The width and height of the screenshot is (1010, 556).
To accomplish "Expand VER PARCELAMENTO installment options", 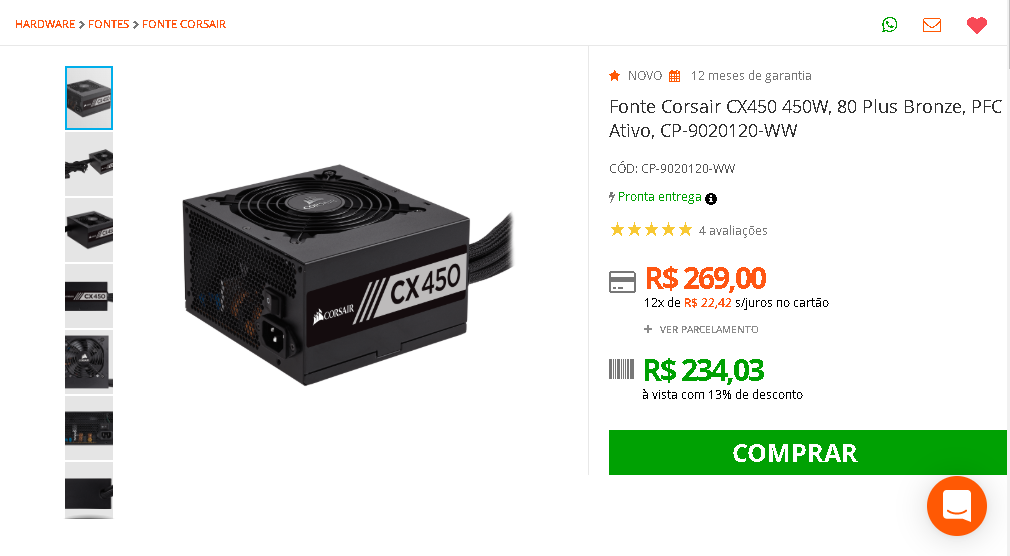I will [x=701, y=329].
